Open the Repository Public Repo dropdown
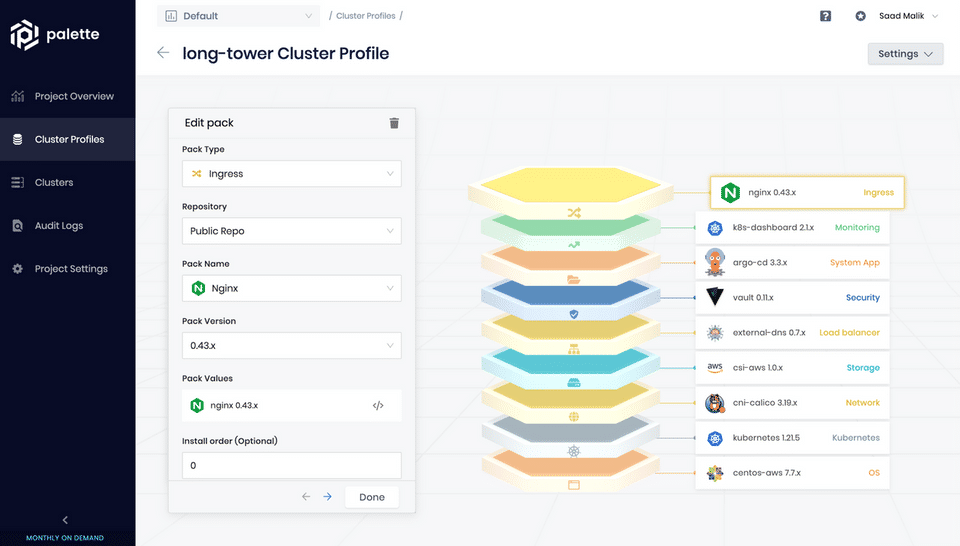Viewport: 960px width, 546px height. (x=291, y=231)
